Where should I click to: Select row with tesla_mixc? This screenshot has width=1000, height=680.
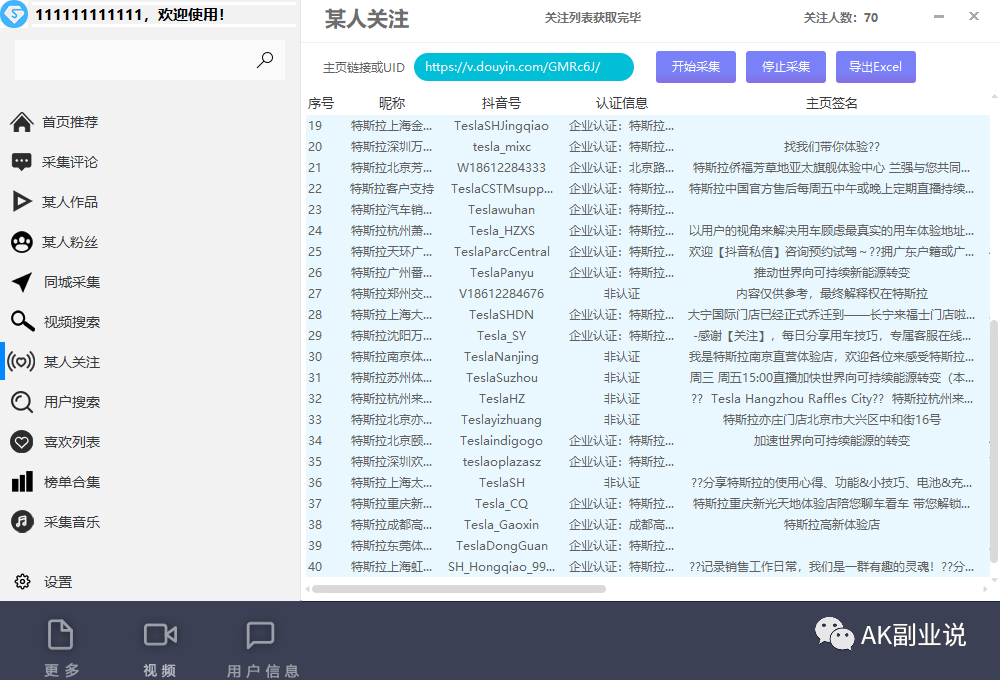pyautogui.click(x=647, y=147)
